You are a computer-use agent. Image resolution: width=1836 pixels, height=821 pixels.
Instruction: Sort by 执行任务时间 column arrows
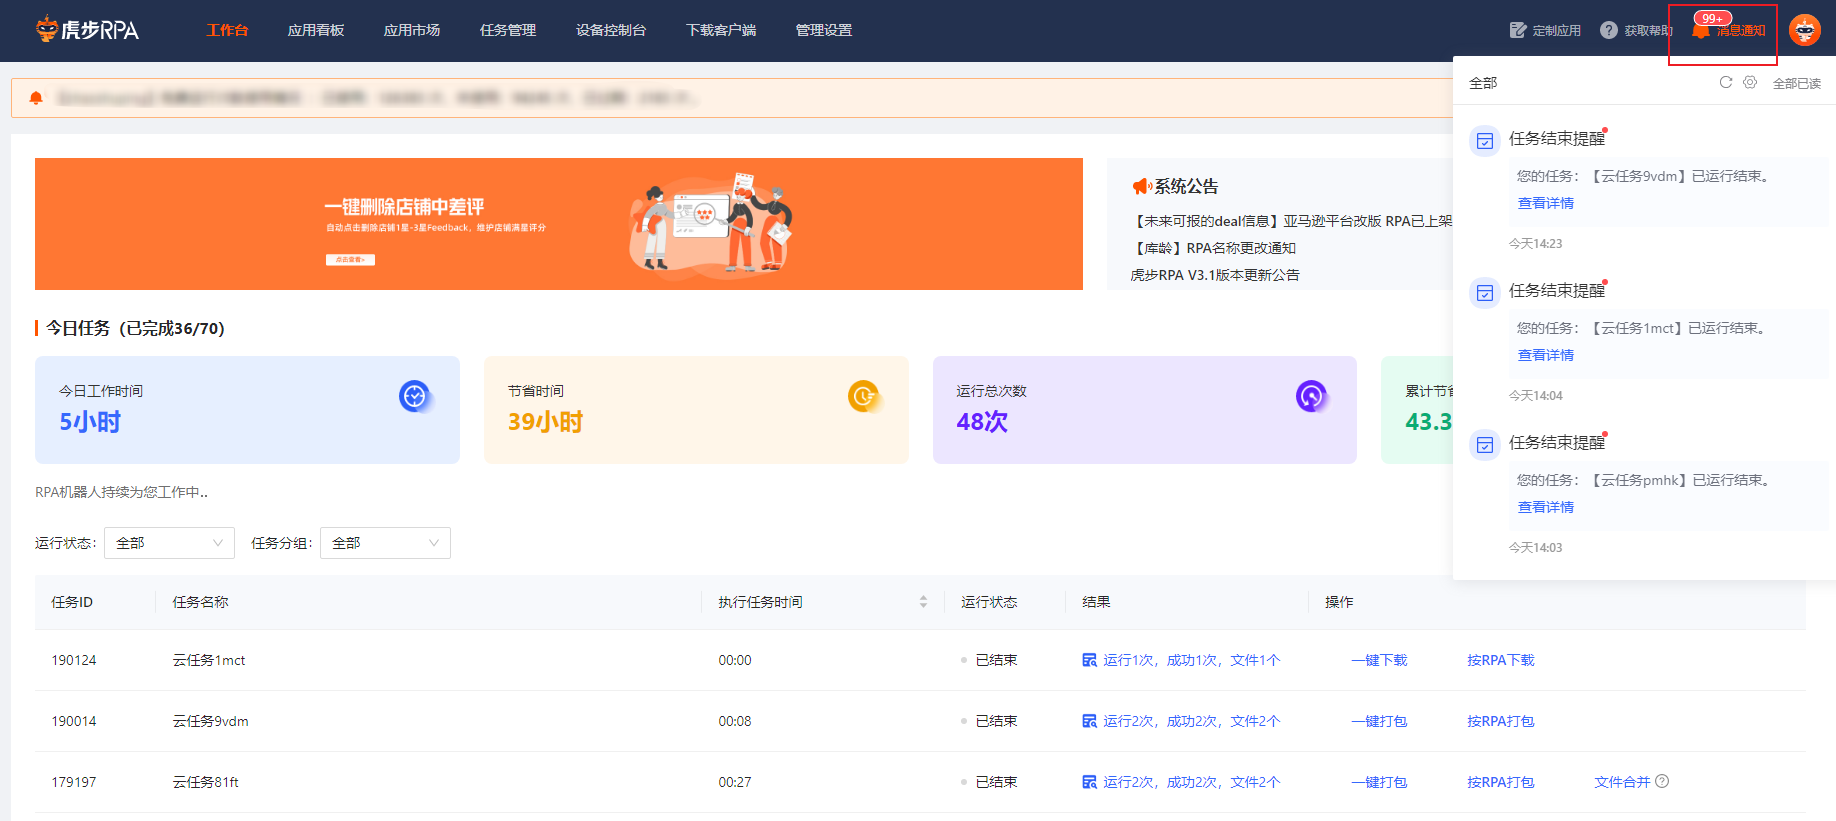[x=923, y=602]
